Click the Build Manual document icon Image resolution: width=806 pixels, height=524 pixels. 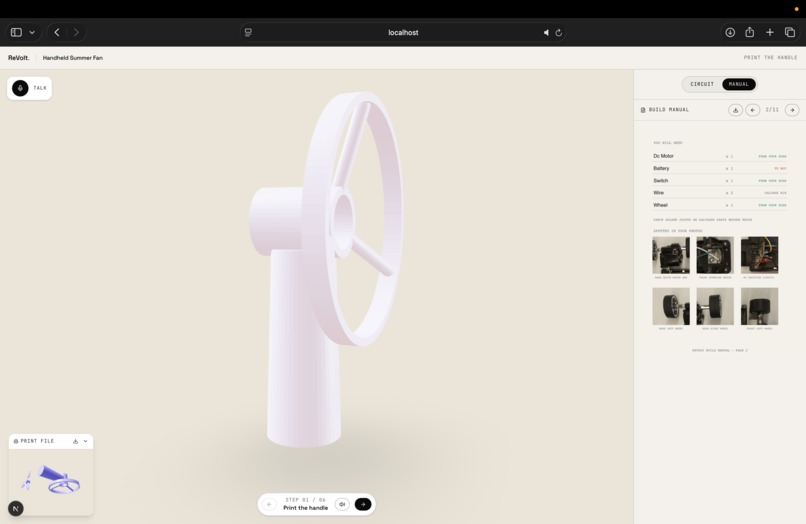(x=643, y=110)
